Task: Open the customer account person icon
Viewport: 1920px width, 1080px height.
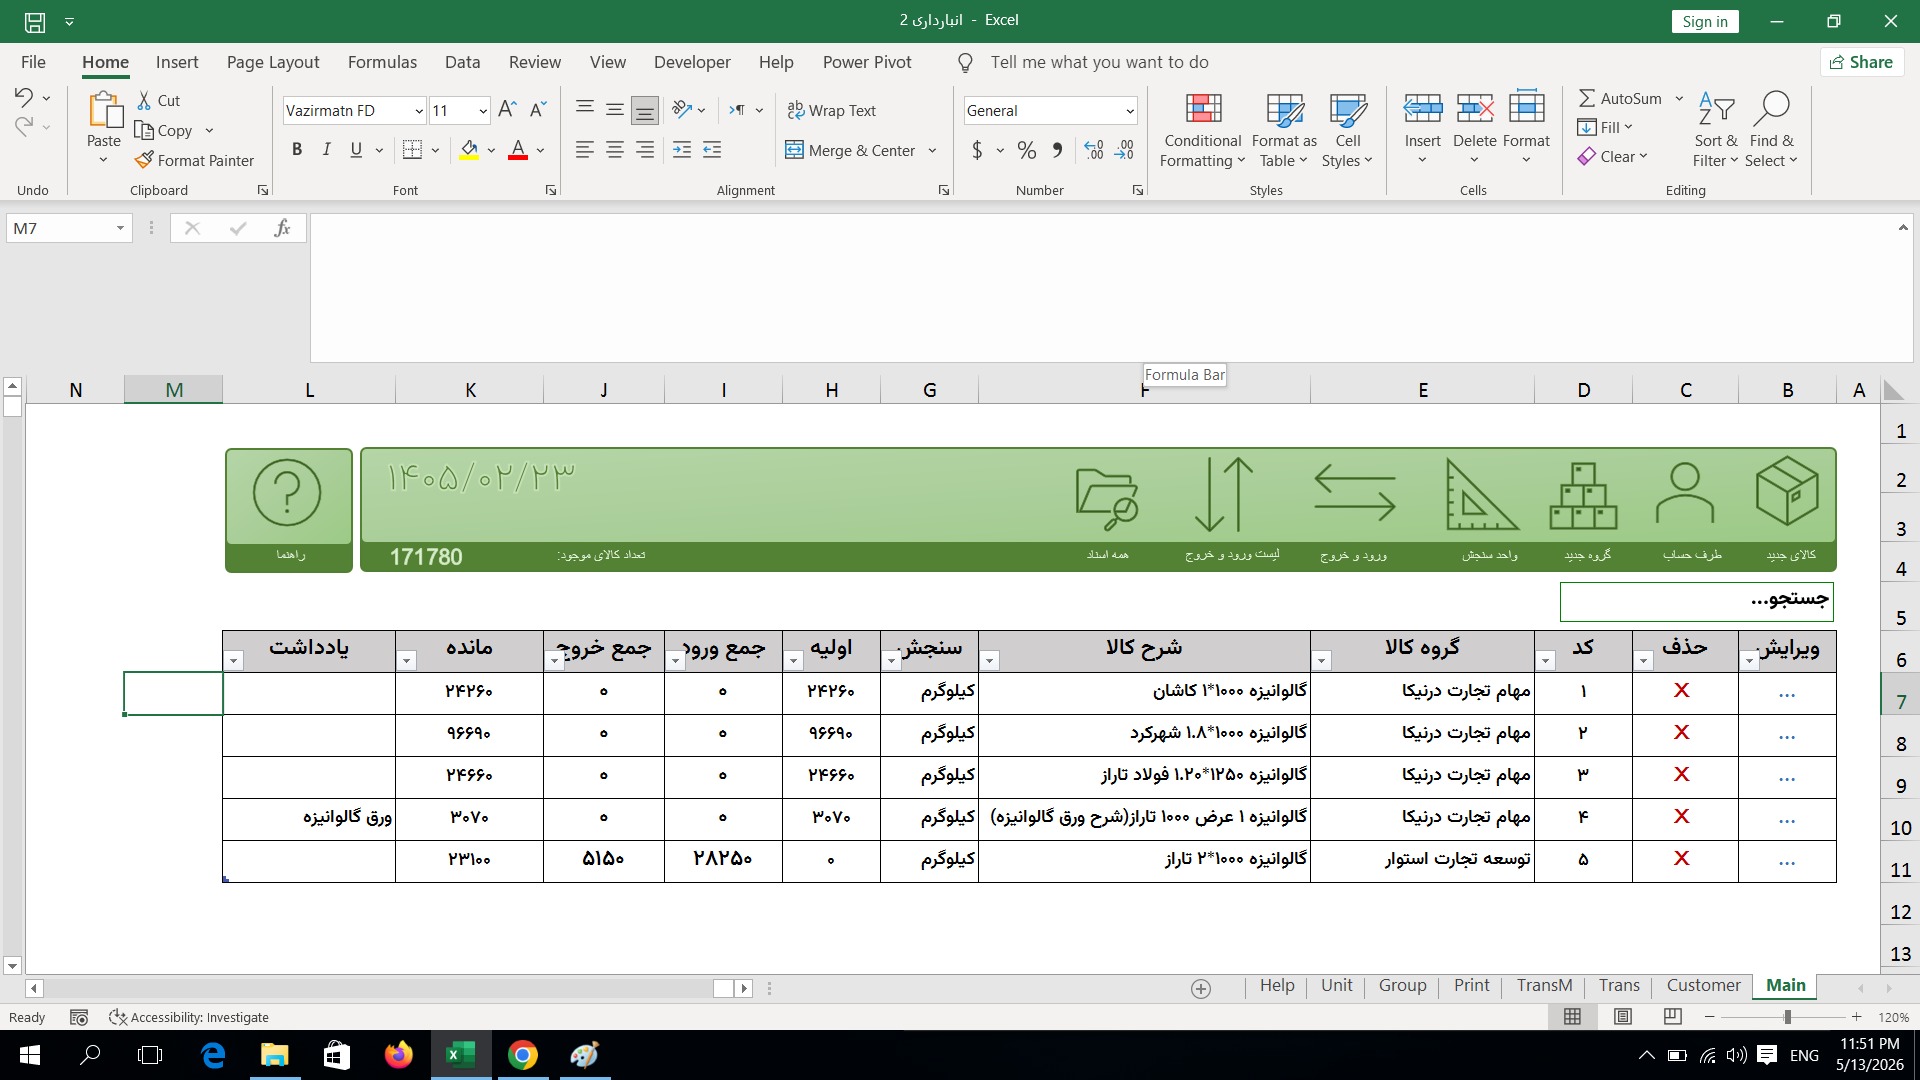Action: (x=1685, y=493)
